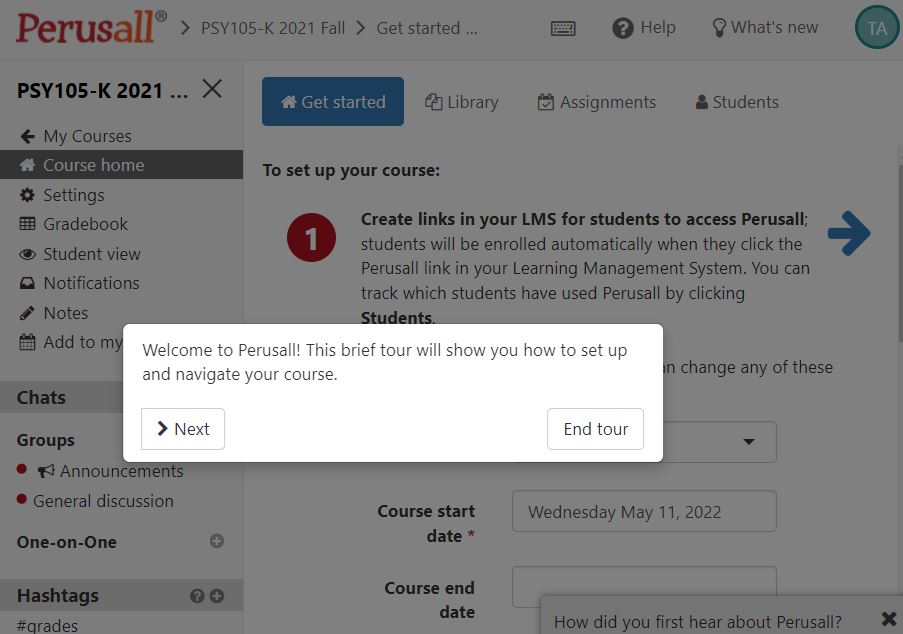Click the blue right arrow icon
Image resolution: width=903 pixels, height=634 pixels.
click(849, 233)
